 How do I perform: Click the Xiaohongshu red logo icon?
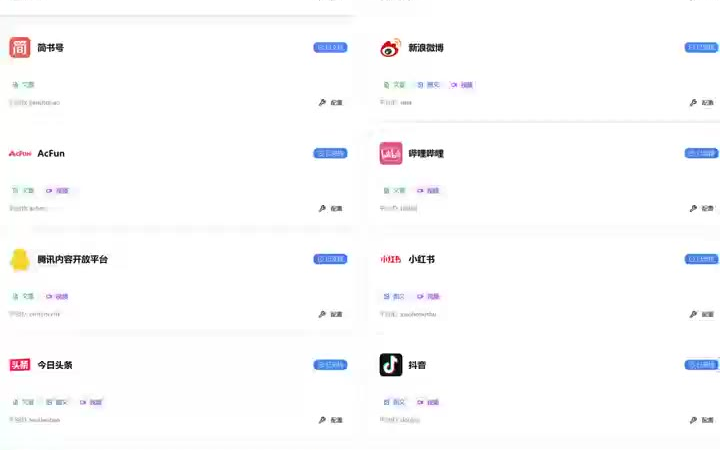pyautogui.click(x=391, y=259)
